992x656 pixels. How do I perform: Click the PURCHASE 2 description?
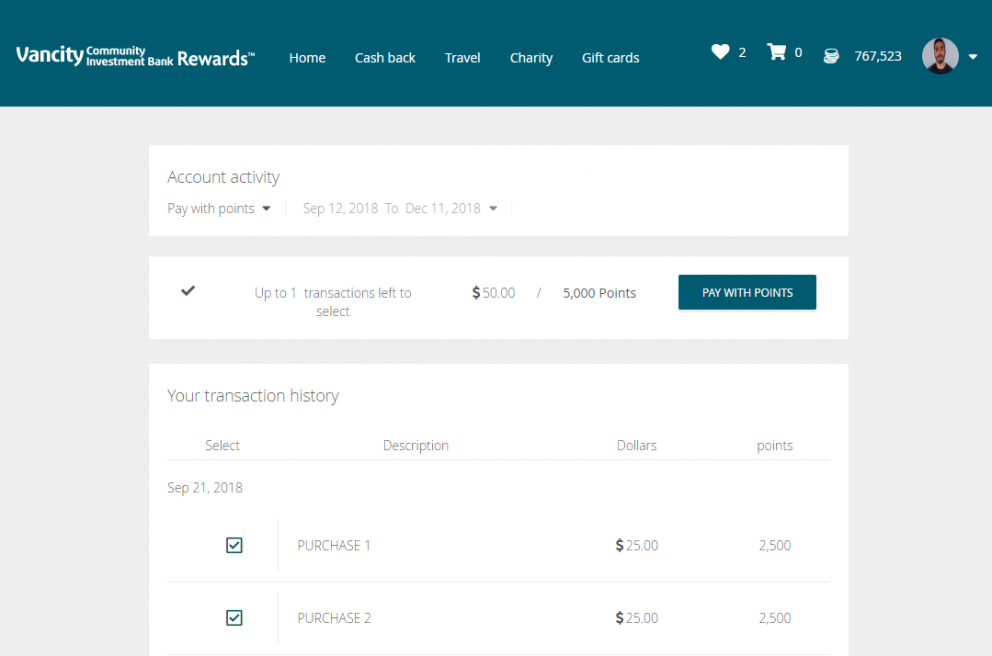tap(334, 618)
